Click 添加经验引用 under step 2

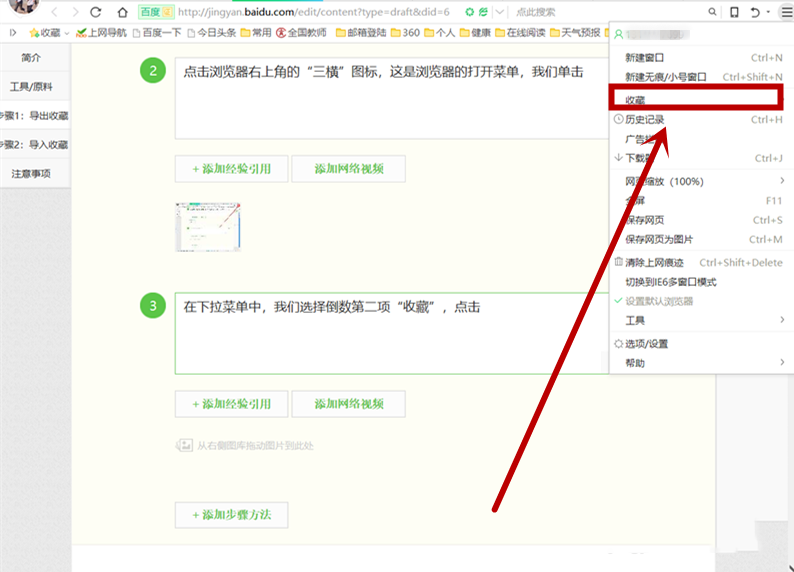(x=231, y=169)
